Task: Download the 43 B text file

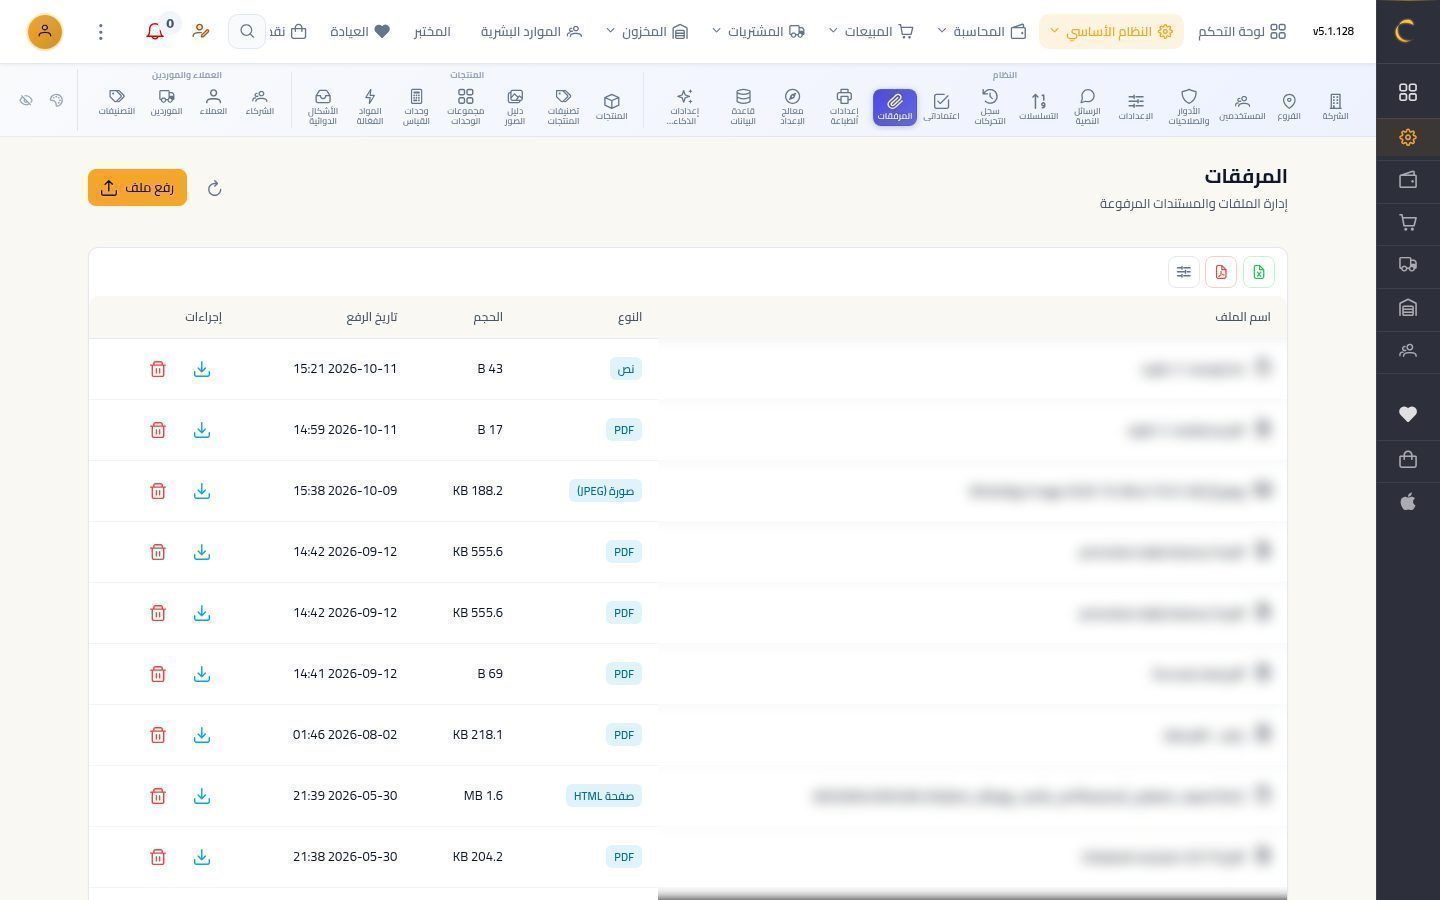Action: pos(202,369)
